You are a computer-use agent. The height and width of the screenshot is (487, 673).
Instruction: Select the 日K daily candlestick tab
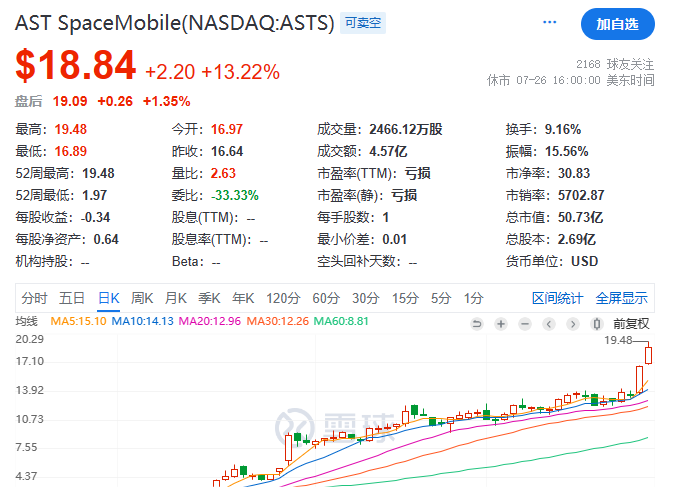pyautogui.click(x=109, y=298)
